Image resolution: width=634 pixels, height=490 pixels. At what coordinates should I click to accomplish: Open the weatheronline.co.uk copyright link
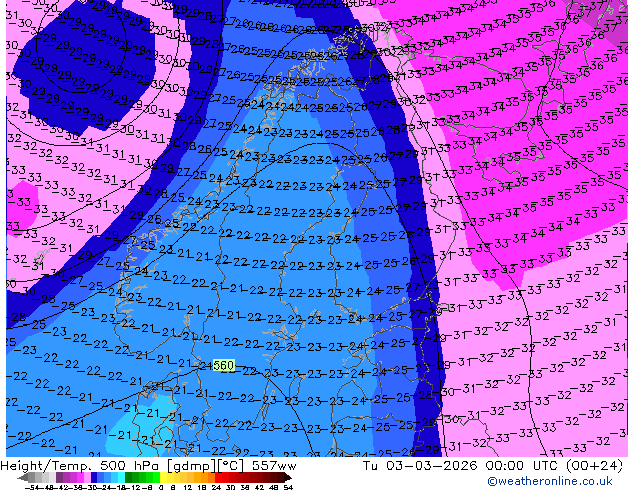[x=549, y=481]
